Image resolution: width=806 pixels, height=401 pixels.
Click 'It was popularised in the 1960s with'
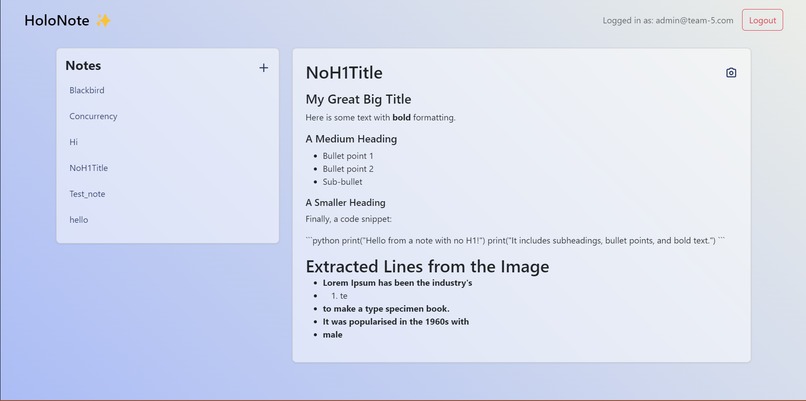396,321
